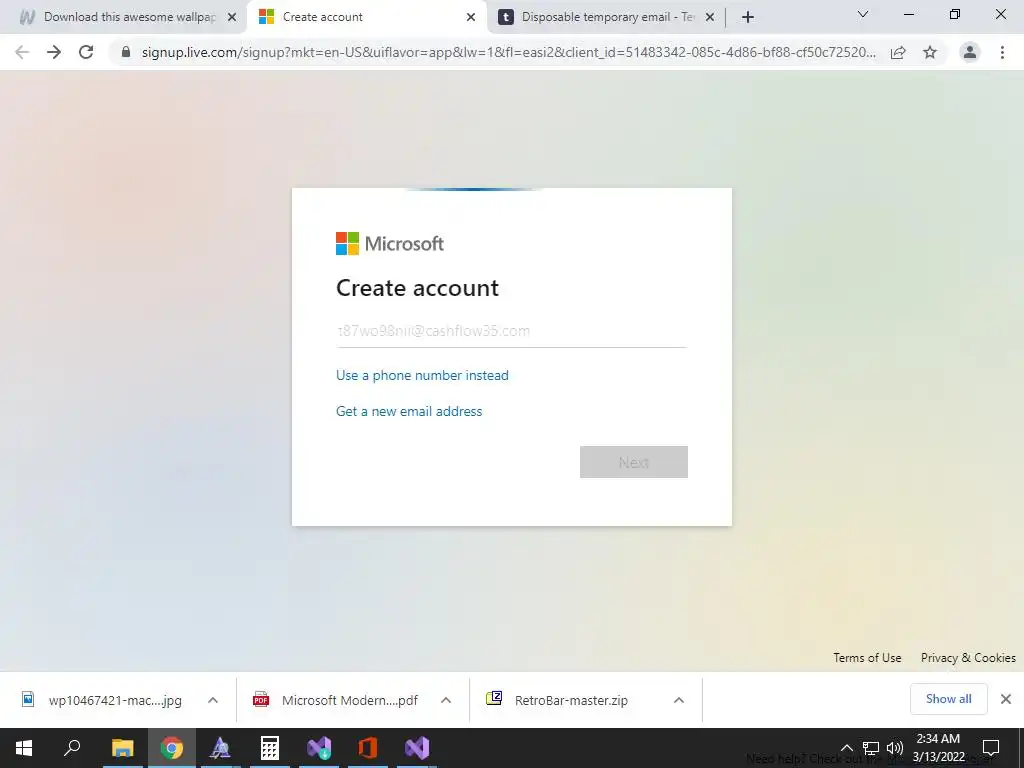
Task: Open the tab search dropdown
Action: (863, 14)
